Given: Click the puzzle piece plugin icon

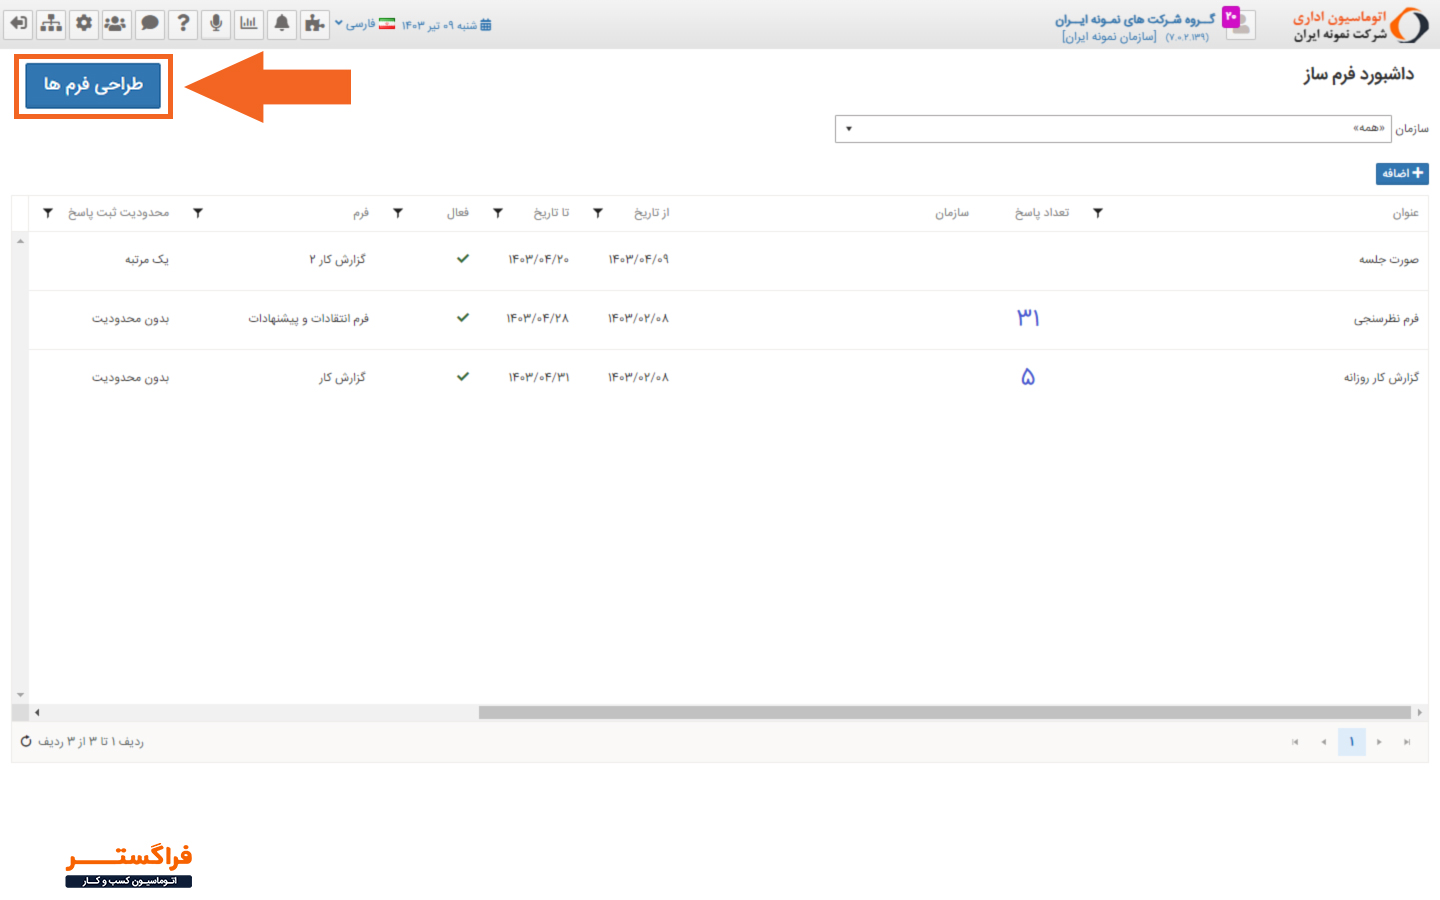Looking at the screenshot, I should 315,23.
